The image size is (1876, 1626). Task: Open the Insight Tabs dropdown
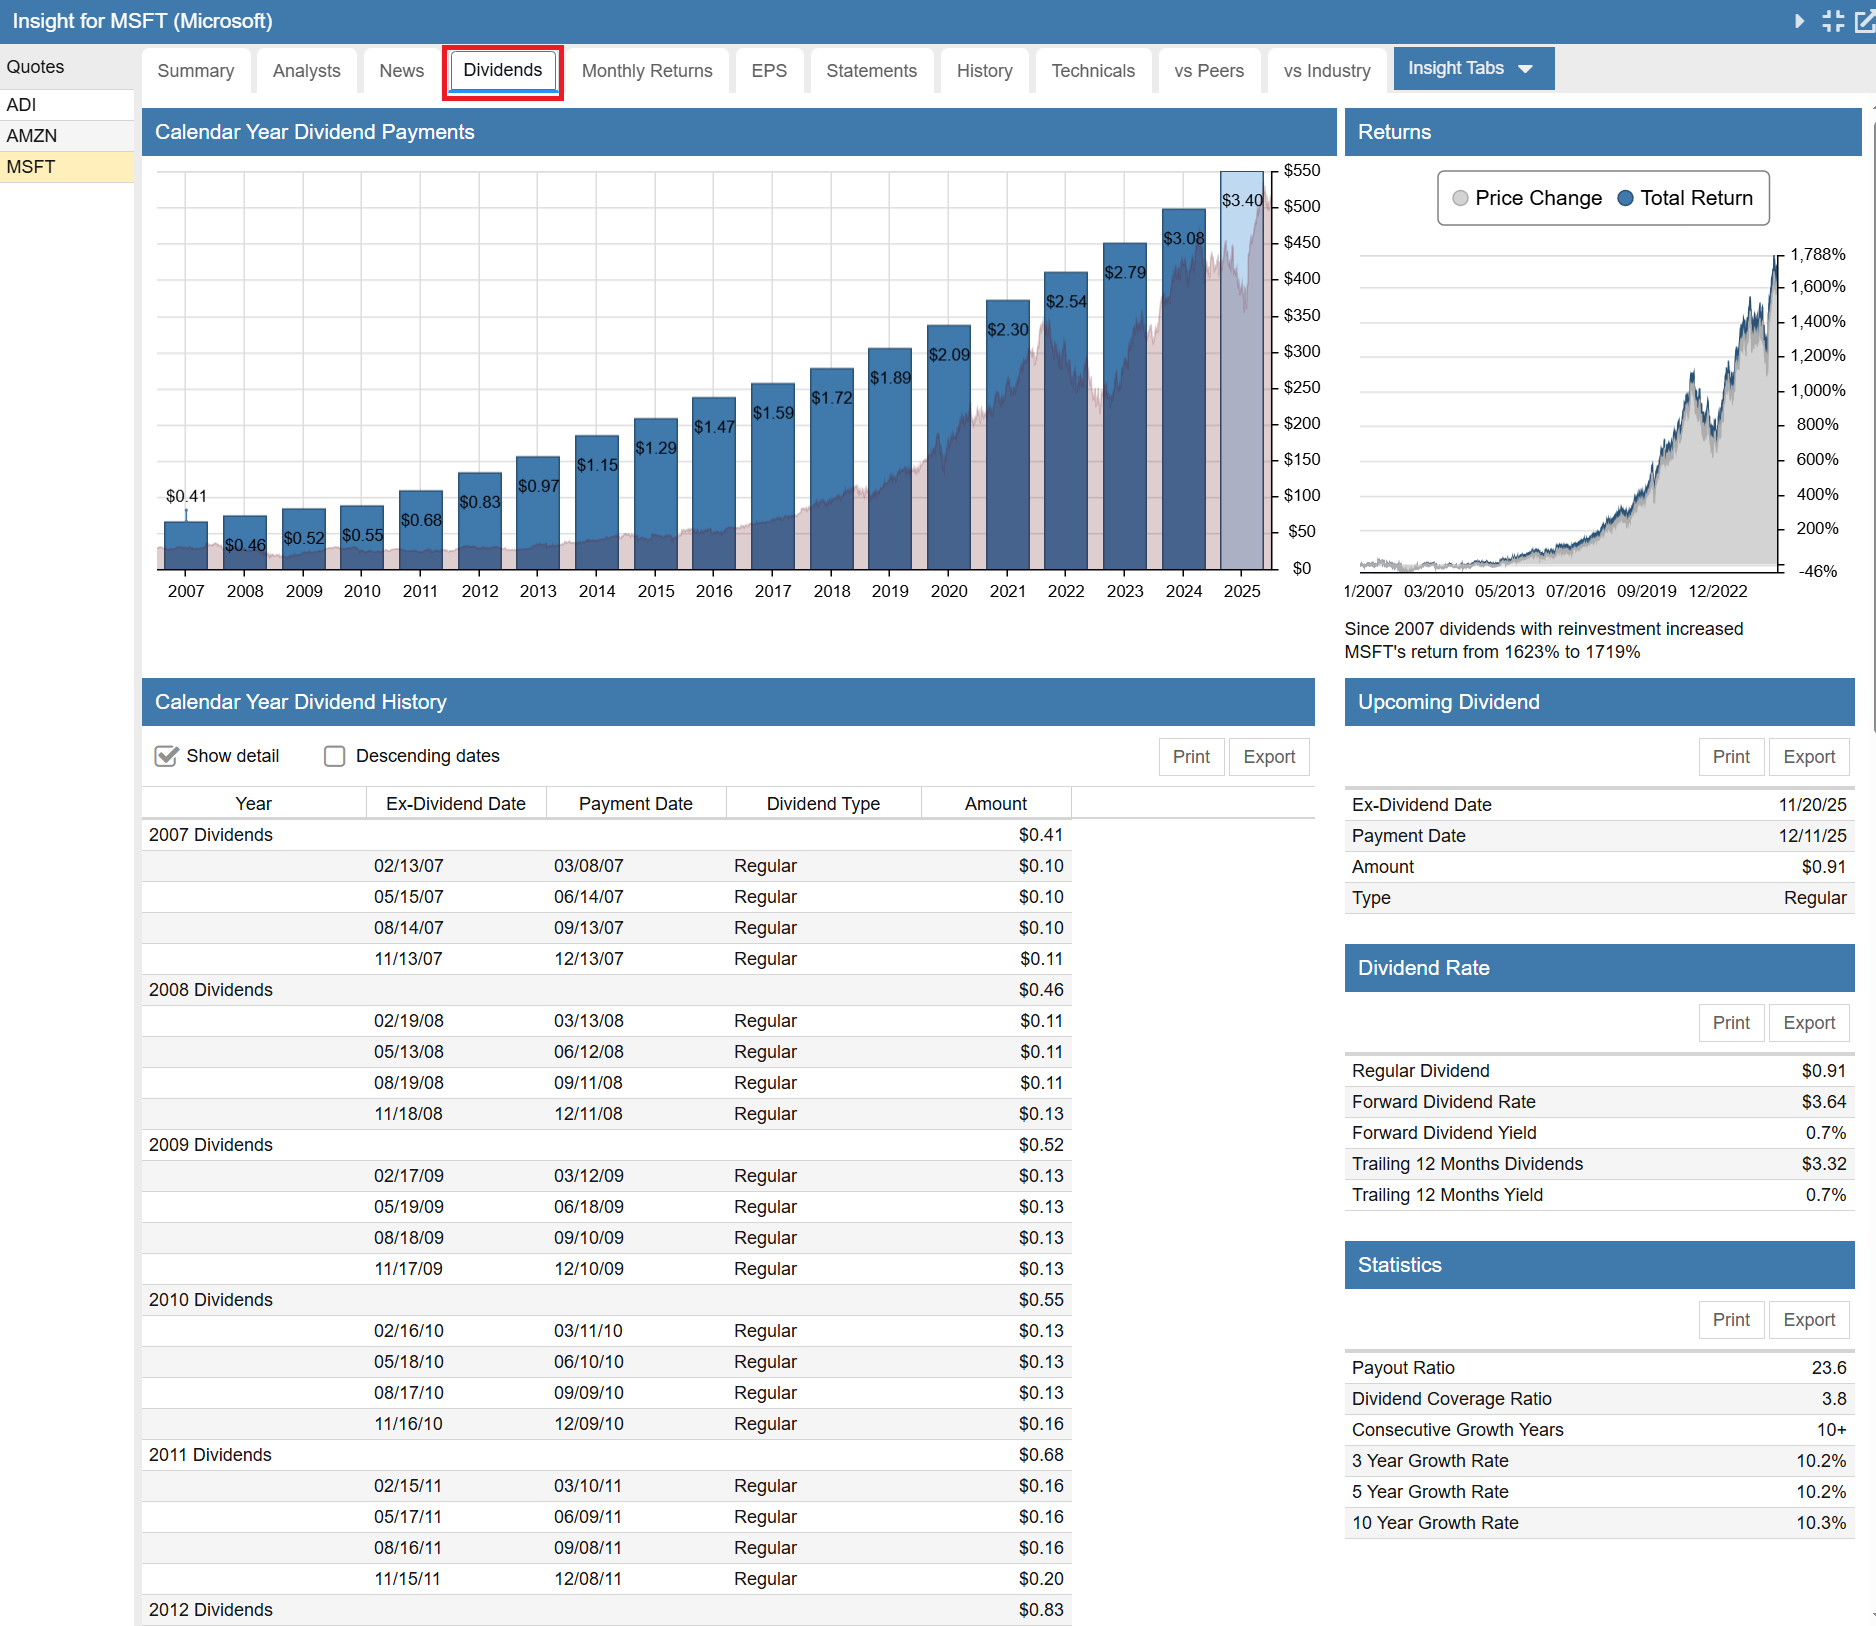tap(1472, 68)
